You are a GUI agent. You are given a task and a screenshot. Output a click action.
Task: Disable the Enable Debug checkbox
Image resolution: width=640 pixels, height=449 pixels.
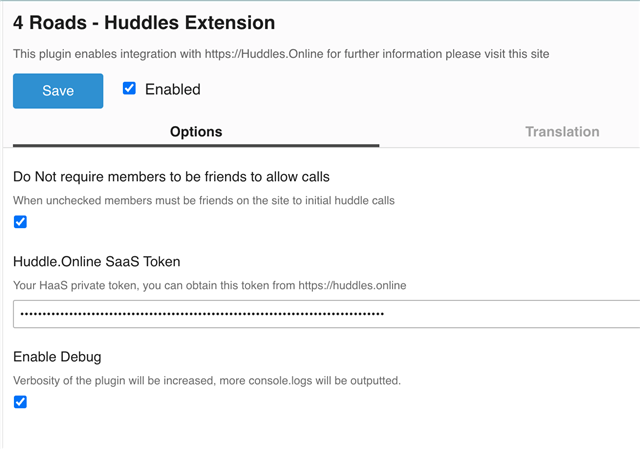point(20,402)
